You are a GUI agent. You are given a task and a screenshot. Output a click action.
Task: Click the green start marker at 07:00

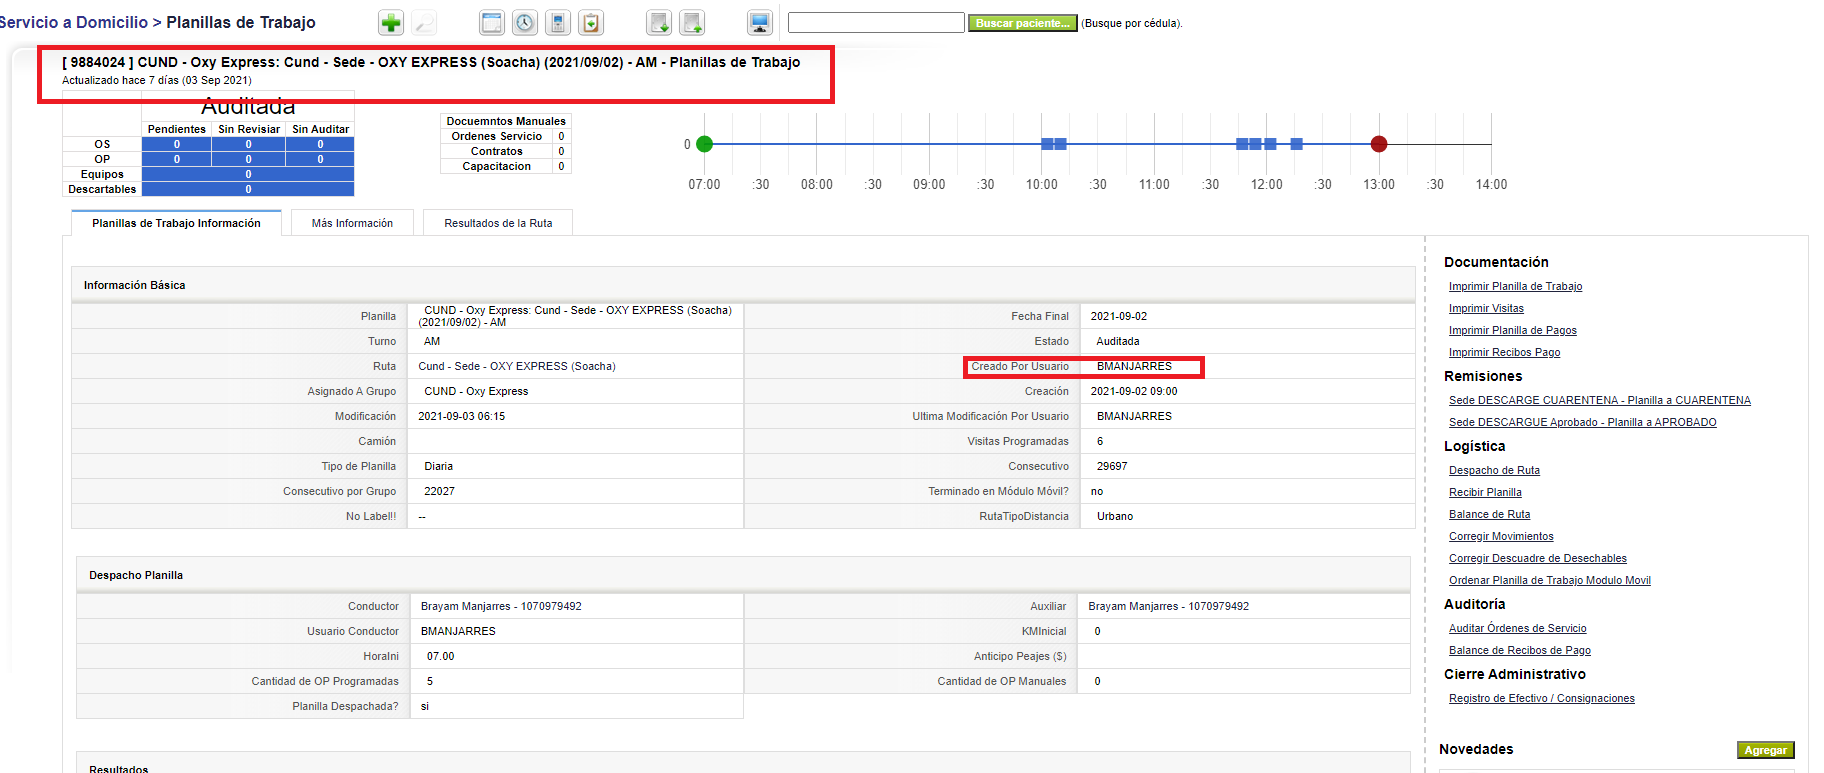tap(704, 144)
